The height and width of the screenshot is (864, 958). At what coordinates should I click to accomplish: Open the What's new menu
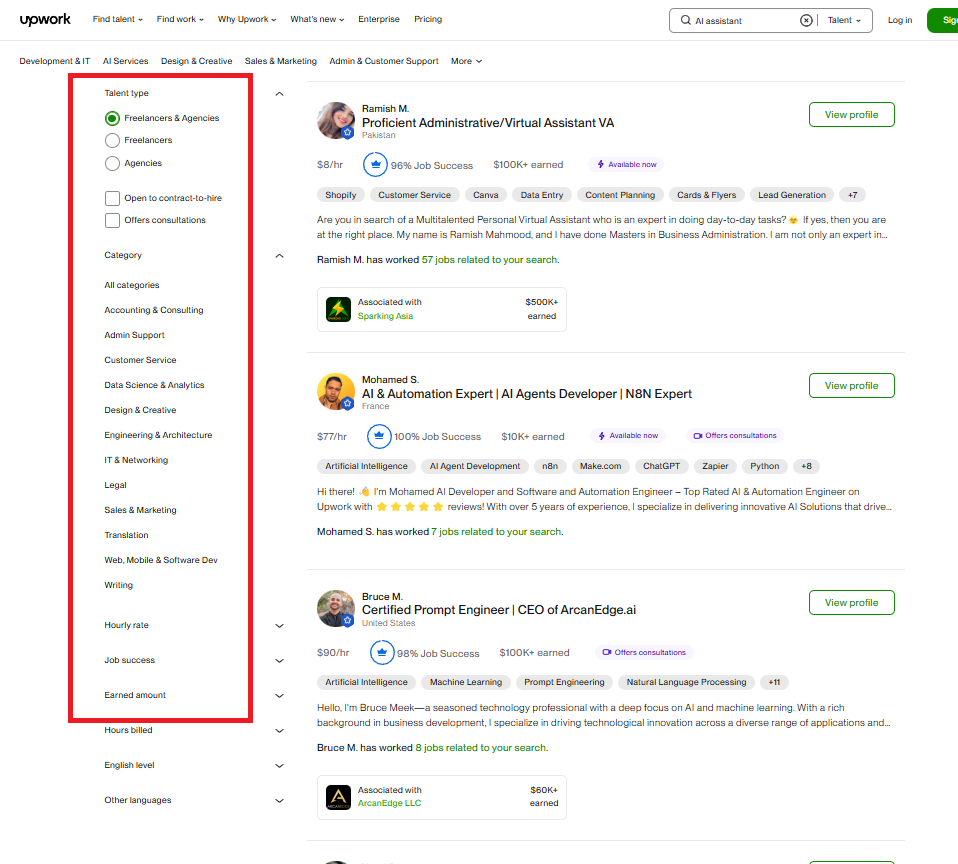(x=317, y=19)
